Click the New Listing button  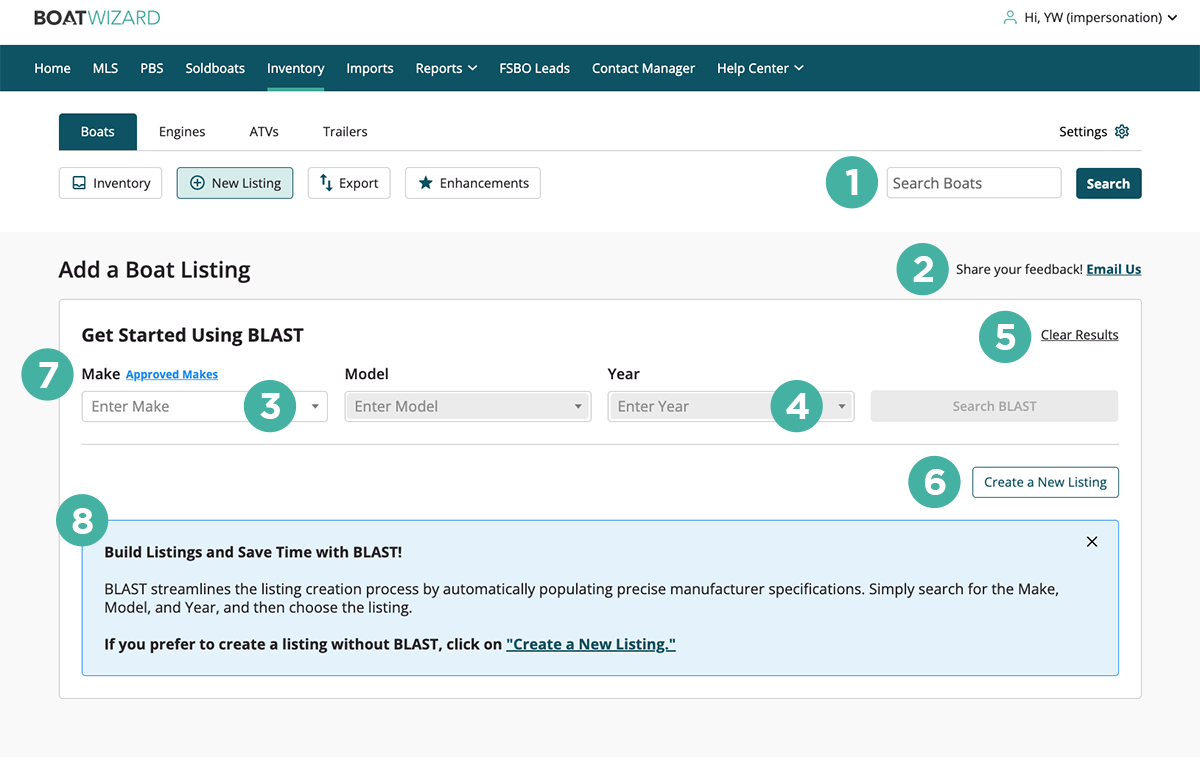(235, 183)
